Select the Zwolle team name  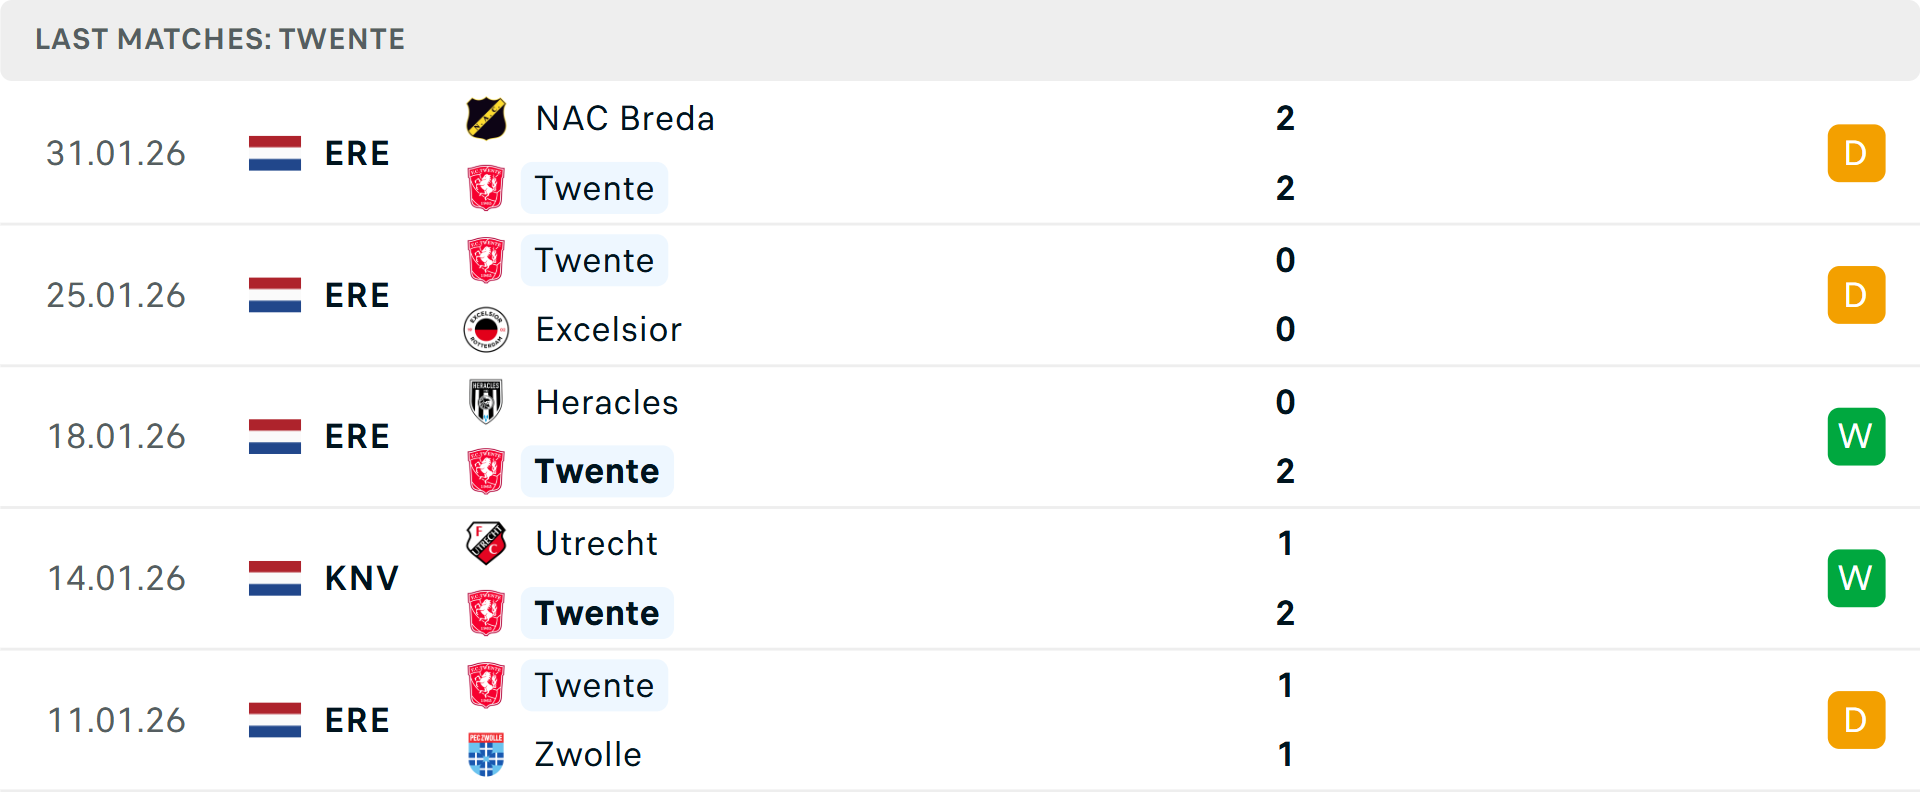click(x=588, y=754)
